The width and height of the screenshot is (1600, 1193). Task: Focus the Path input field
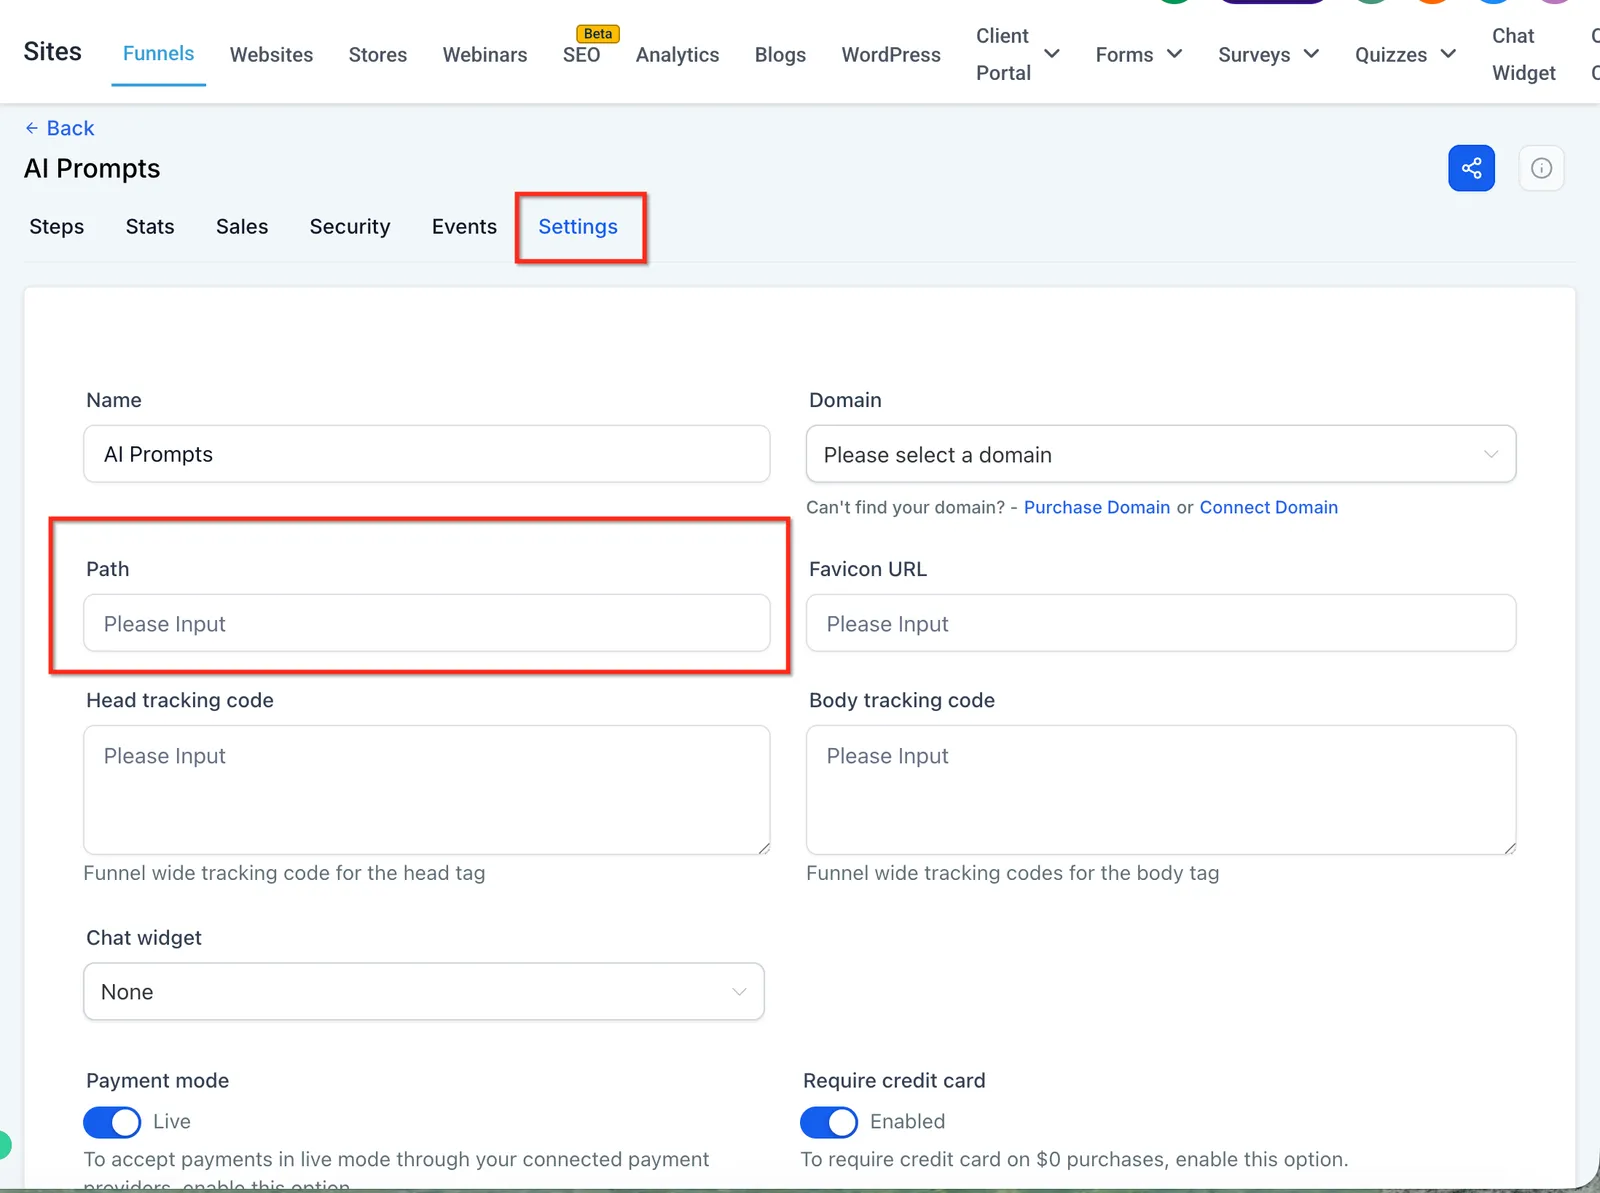tap(427, 623)
